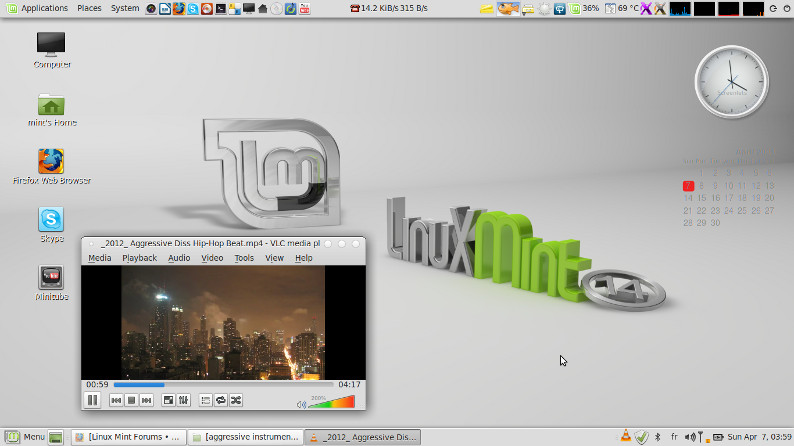Skip to next track in VLC
This screenshot has height=446, width=794.
(x=146, y=400)
